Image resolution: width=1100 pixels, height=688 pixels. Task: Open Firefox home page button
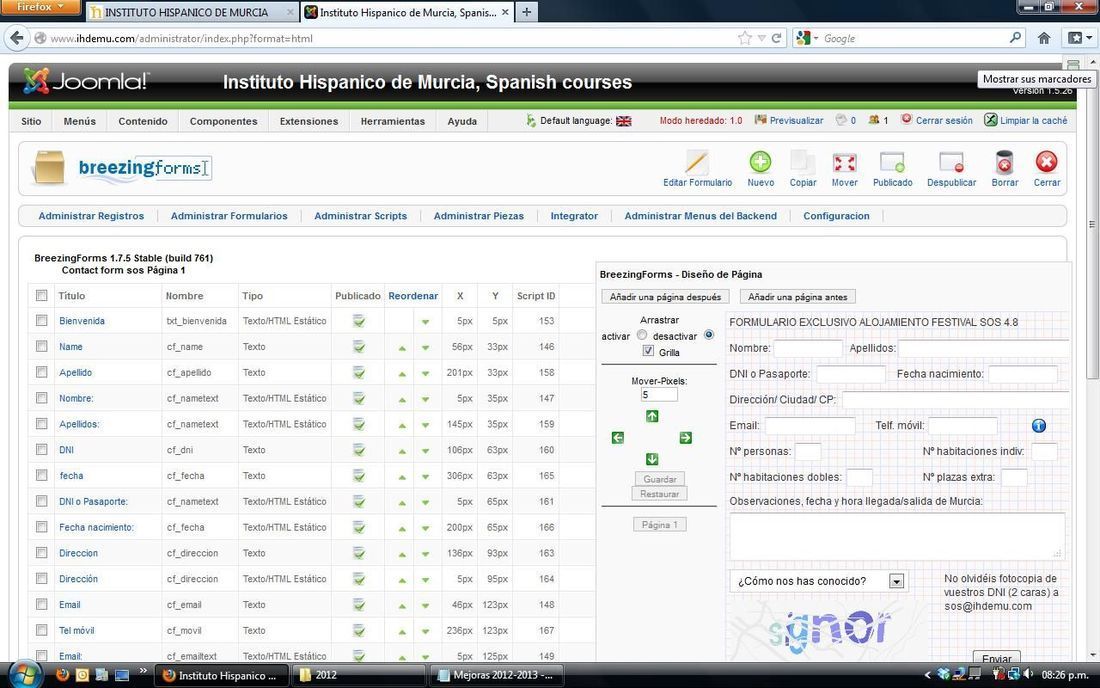coord(1044,38)
